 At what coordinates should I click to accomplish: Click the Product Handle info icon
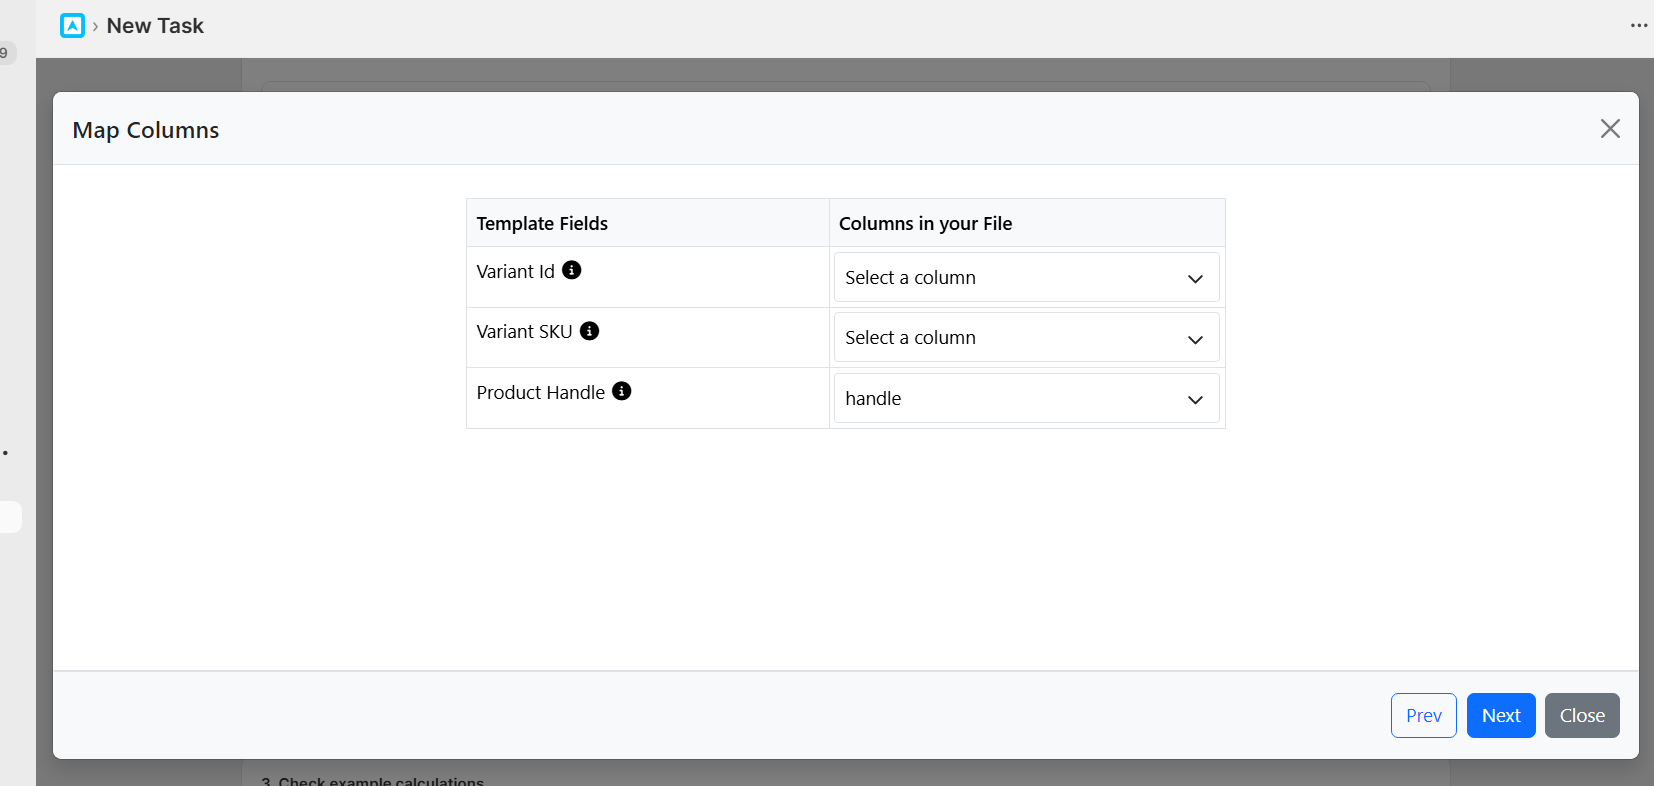tap(621, 391)
